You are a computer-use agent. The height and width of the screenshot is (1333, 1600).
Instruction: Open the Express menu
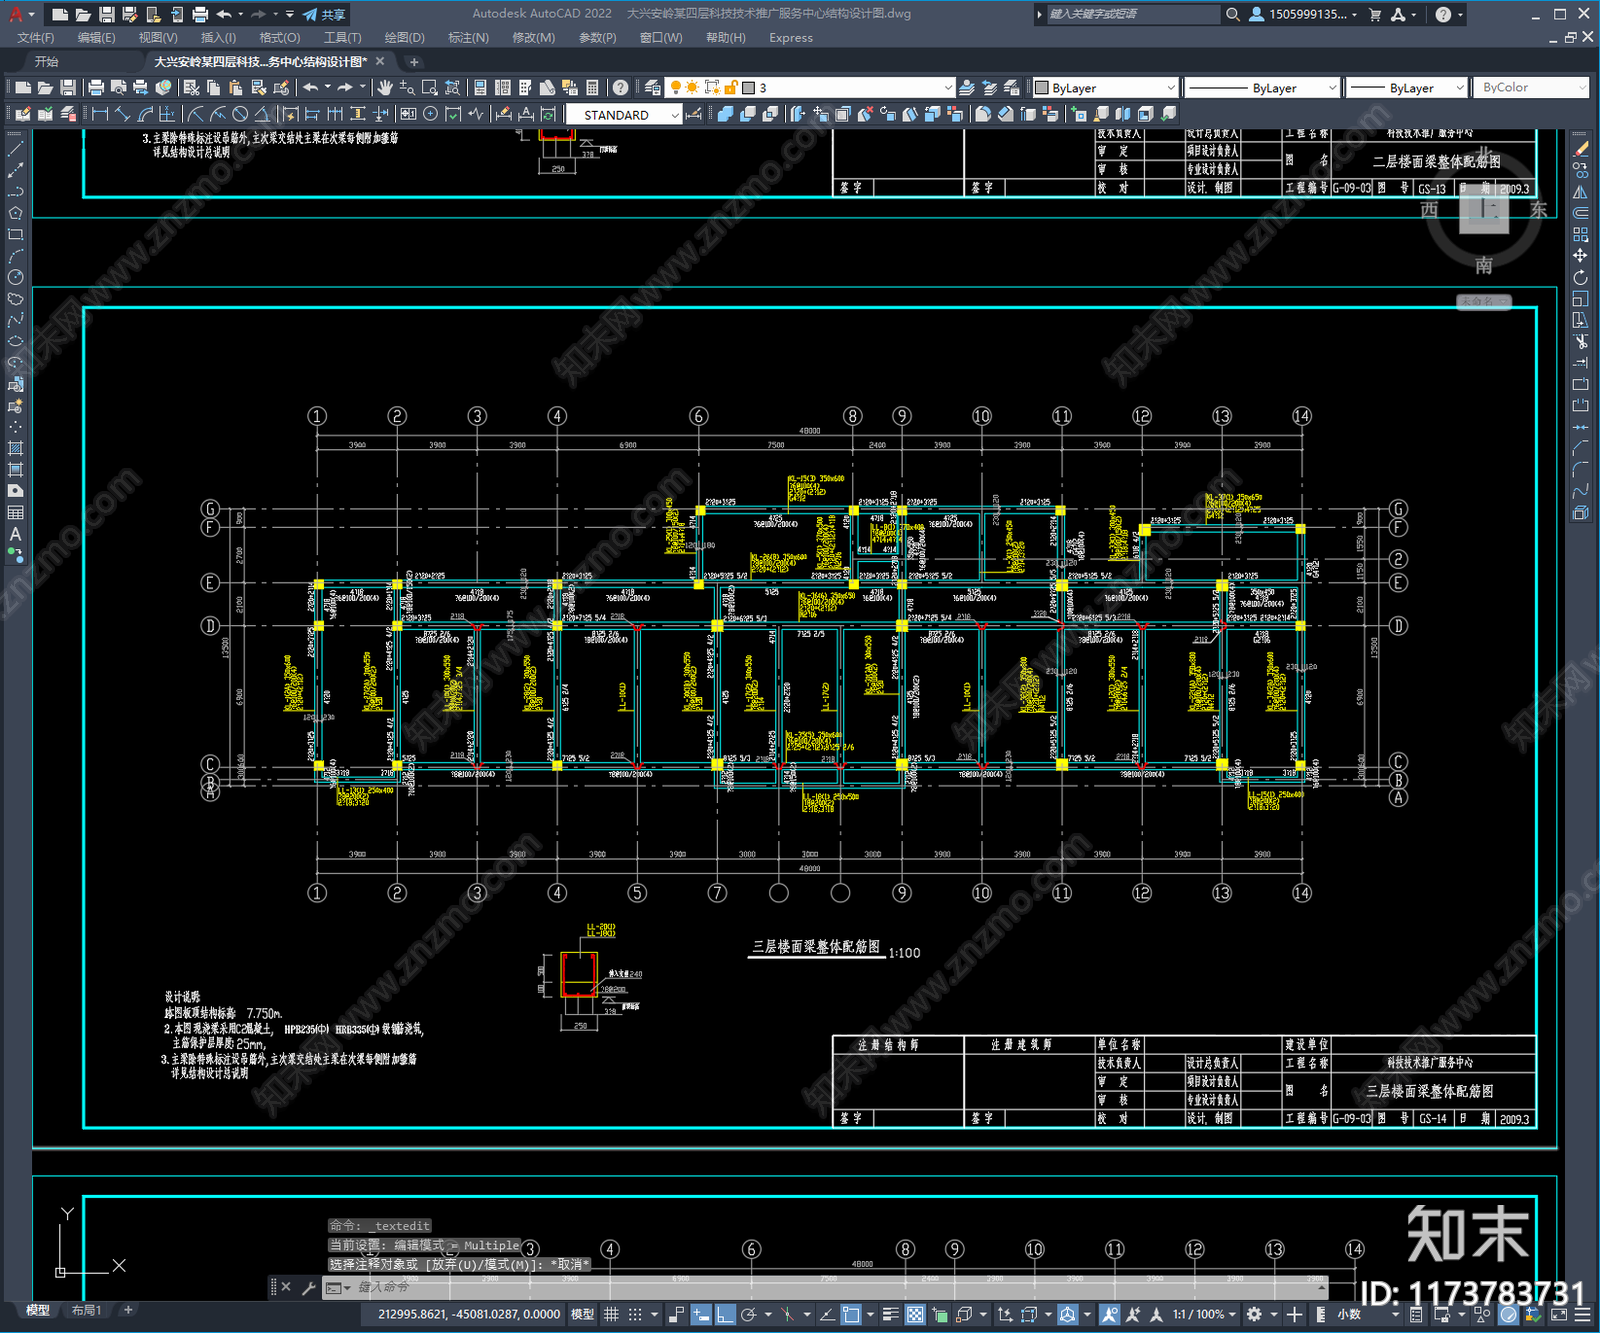click(791, 38)
